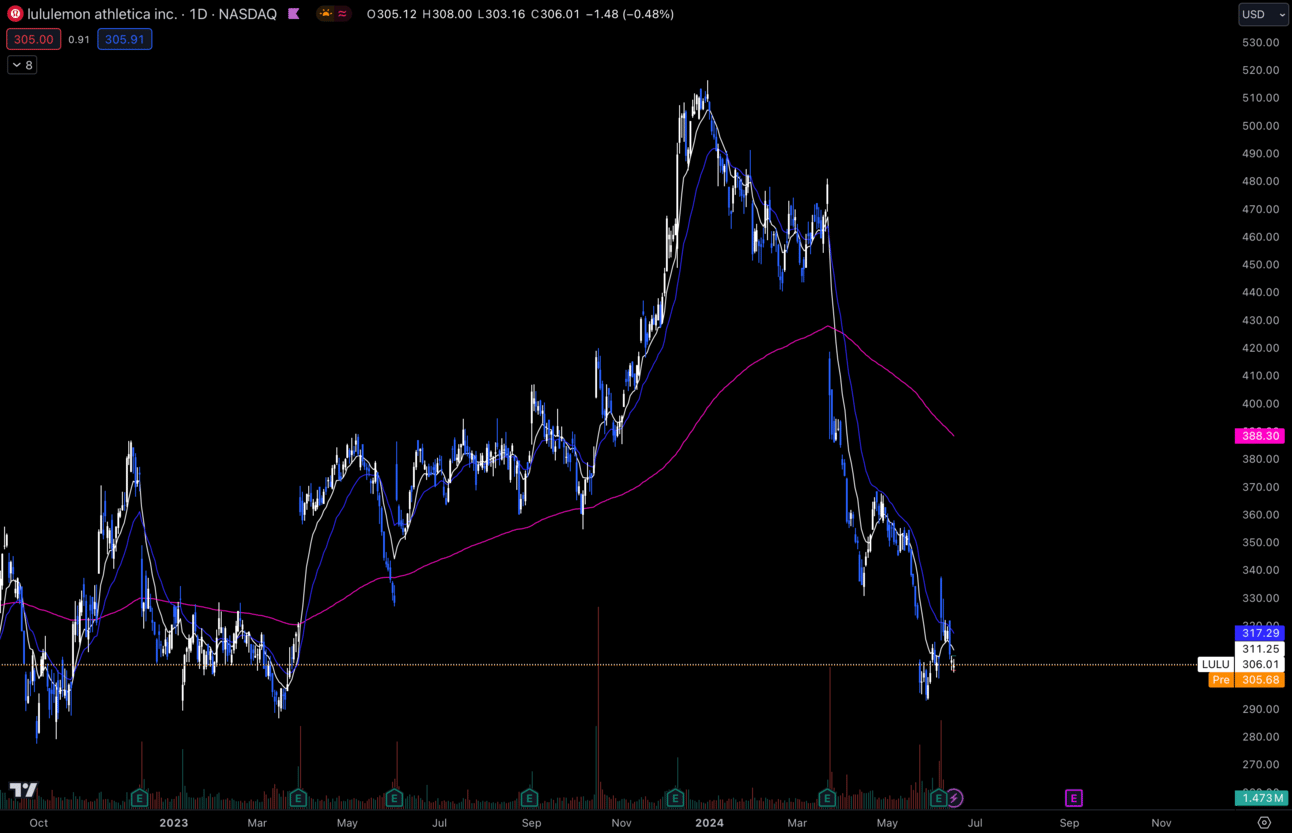Click the purple flag icon beside NASDAQ
Viewport: 1292px width, 833px height.
(294, 14)
